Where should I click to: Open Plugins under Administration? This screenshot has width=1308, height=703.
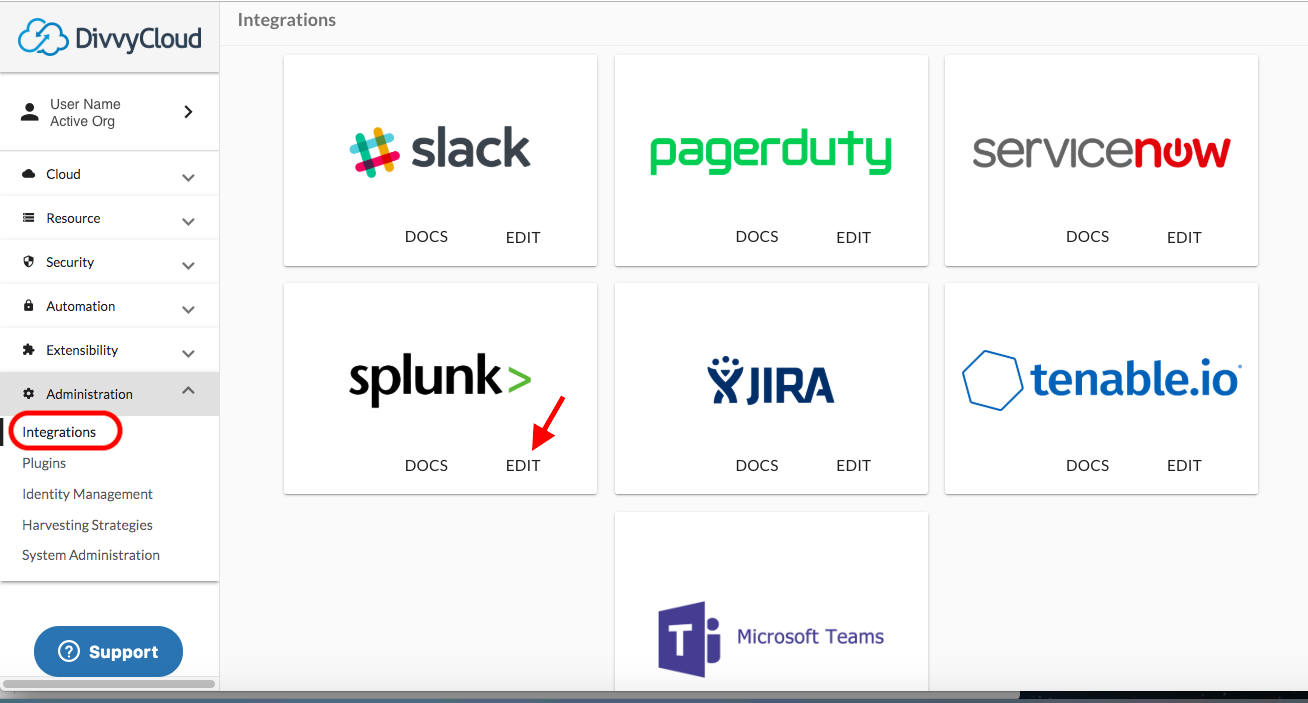coord(44,463)
